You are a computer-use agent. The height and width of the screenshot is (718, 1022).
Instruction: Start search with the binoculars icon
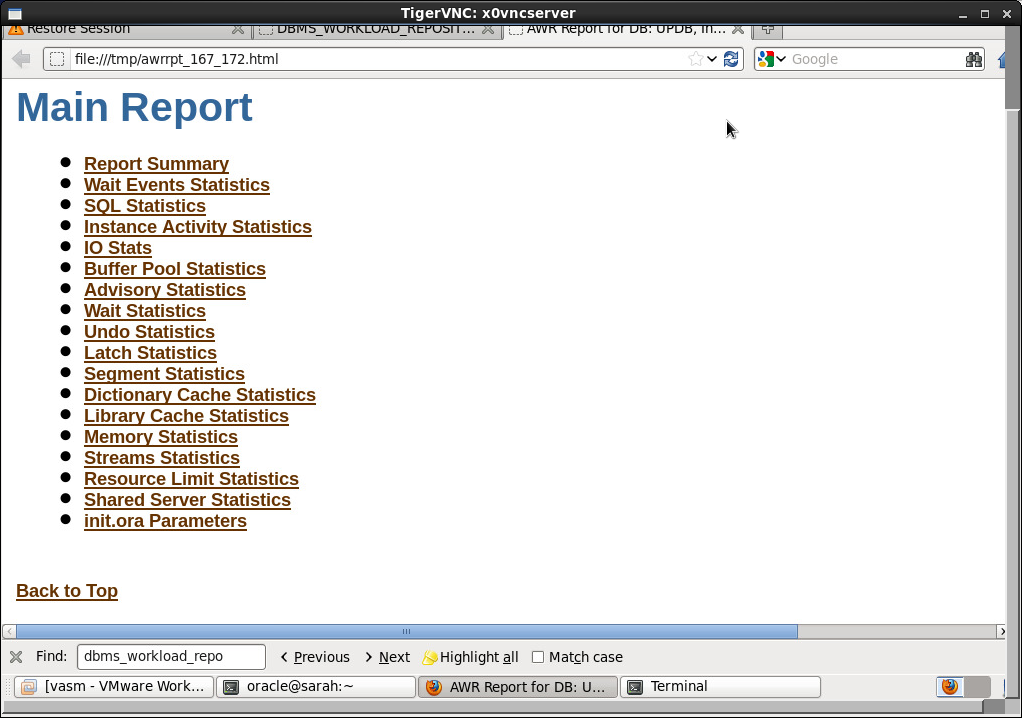[x=974, y=59]
